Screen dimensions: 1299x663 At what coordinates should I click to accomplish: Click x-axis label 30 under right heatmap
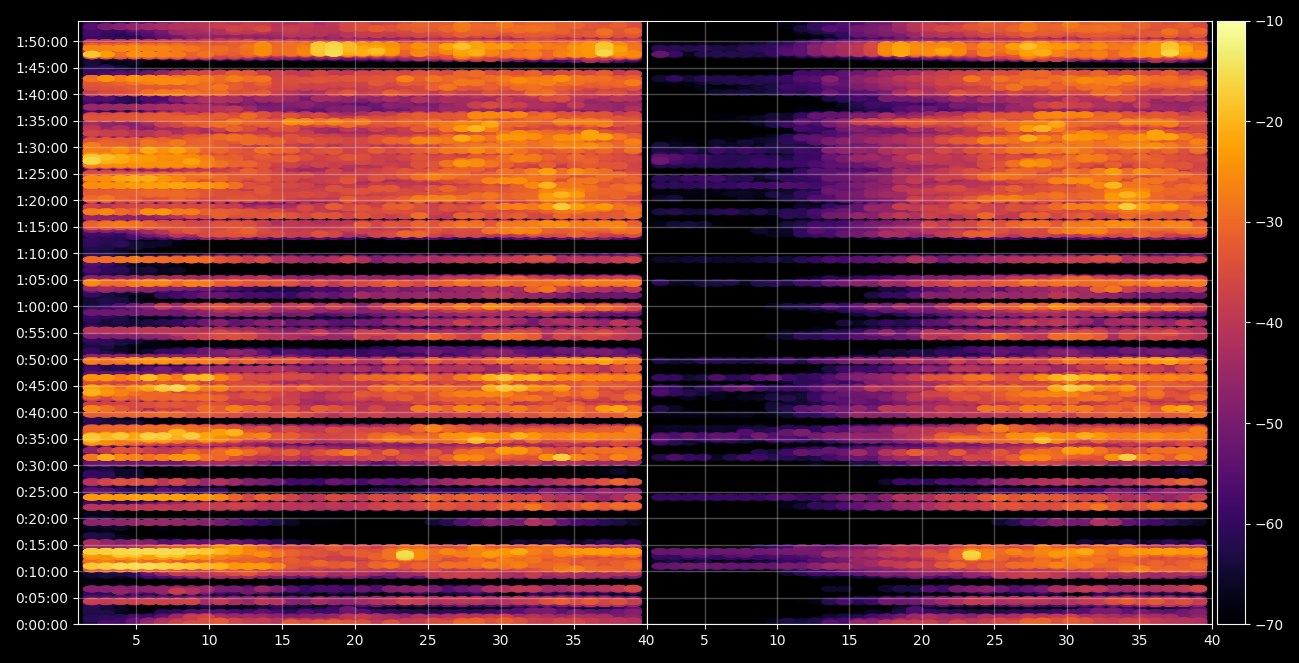point(1067,641)
